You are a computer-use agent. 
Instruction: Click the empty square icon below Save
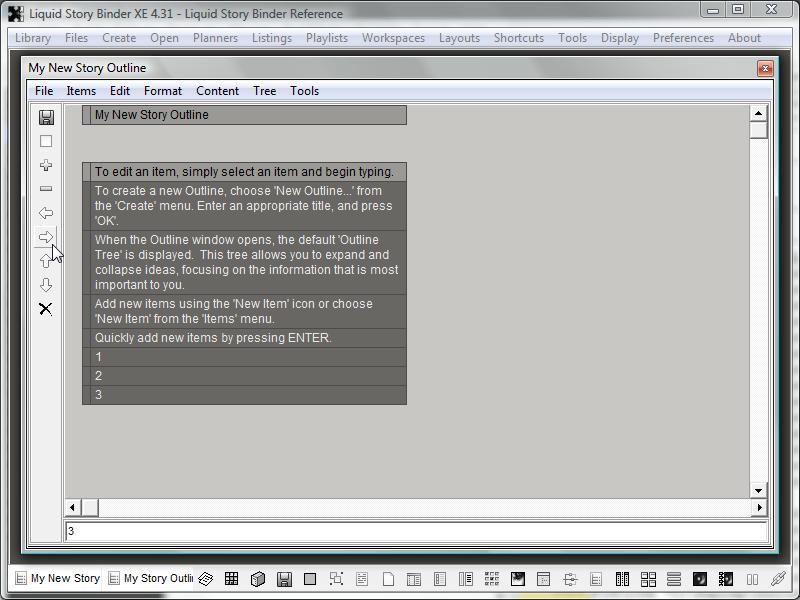coord(46,141)
